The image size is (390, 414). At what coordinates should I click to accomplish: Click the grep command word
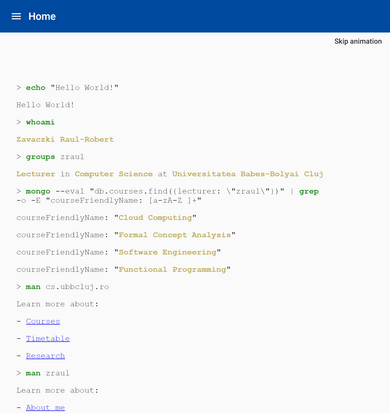[x=309, y=192]
